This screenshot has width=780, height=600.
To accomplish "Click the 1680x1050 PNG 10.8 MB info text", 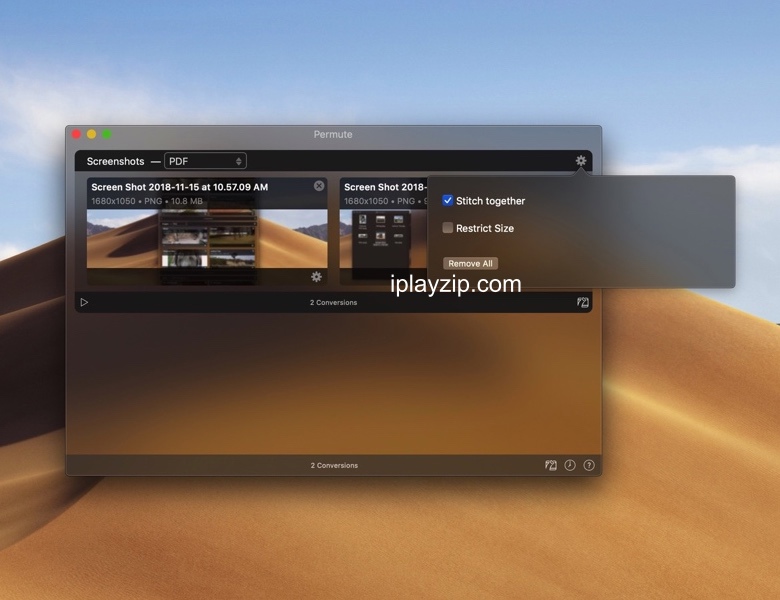I will point(147,201).
